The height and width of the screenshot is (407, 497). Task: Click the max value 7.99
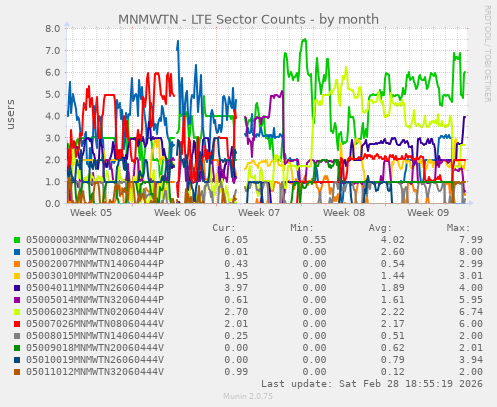471,240
